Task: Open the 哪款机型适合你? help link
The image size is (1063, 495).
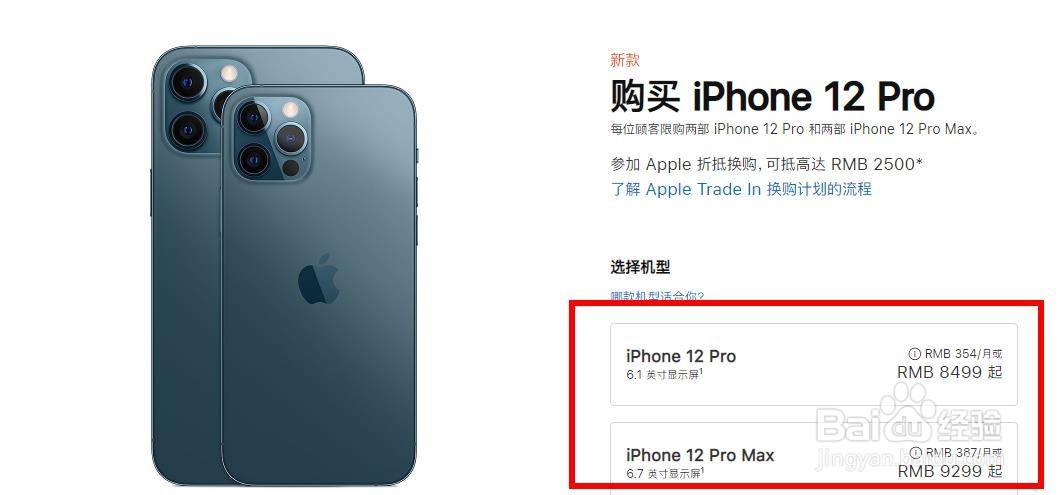Action: coord(657,296)
